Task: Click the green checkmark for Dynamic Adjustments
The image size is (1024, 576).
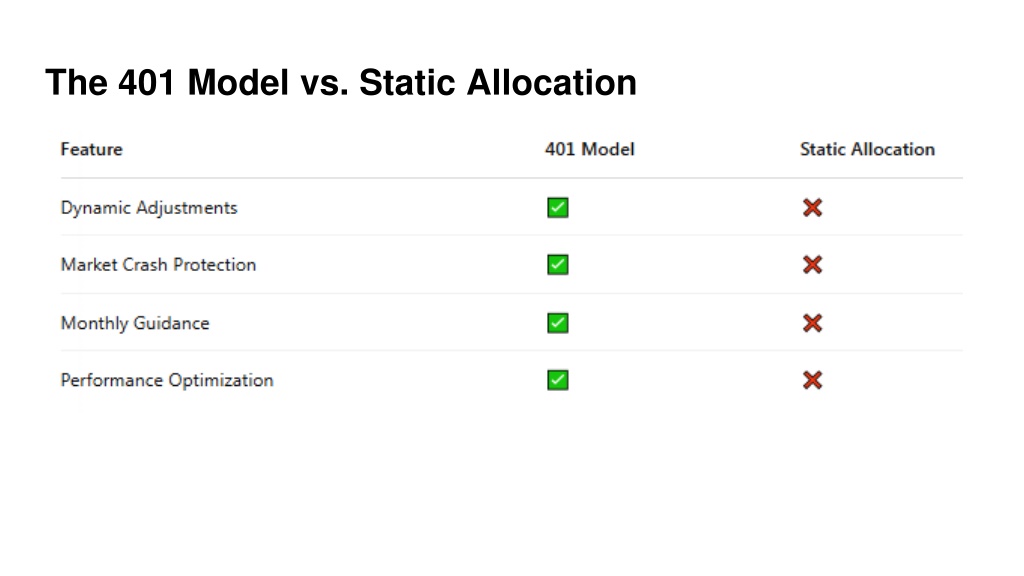Action: tap(558, 208)
